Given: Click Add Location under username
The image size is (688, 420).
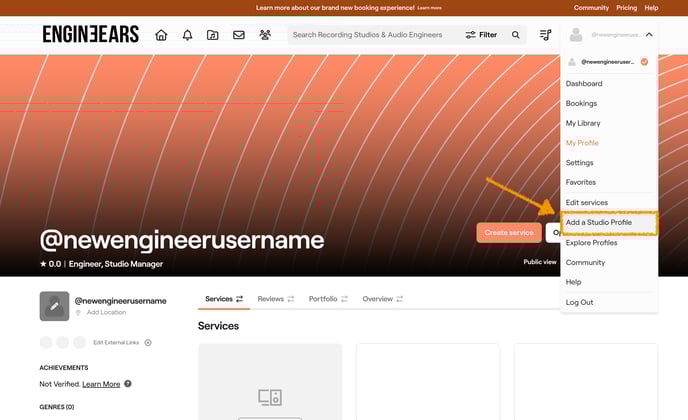Looking at the screenshot, I should pos(106,312).
